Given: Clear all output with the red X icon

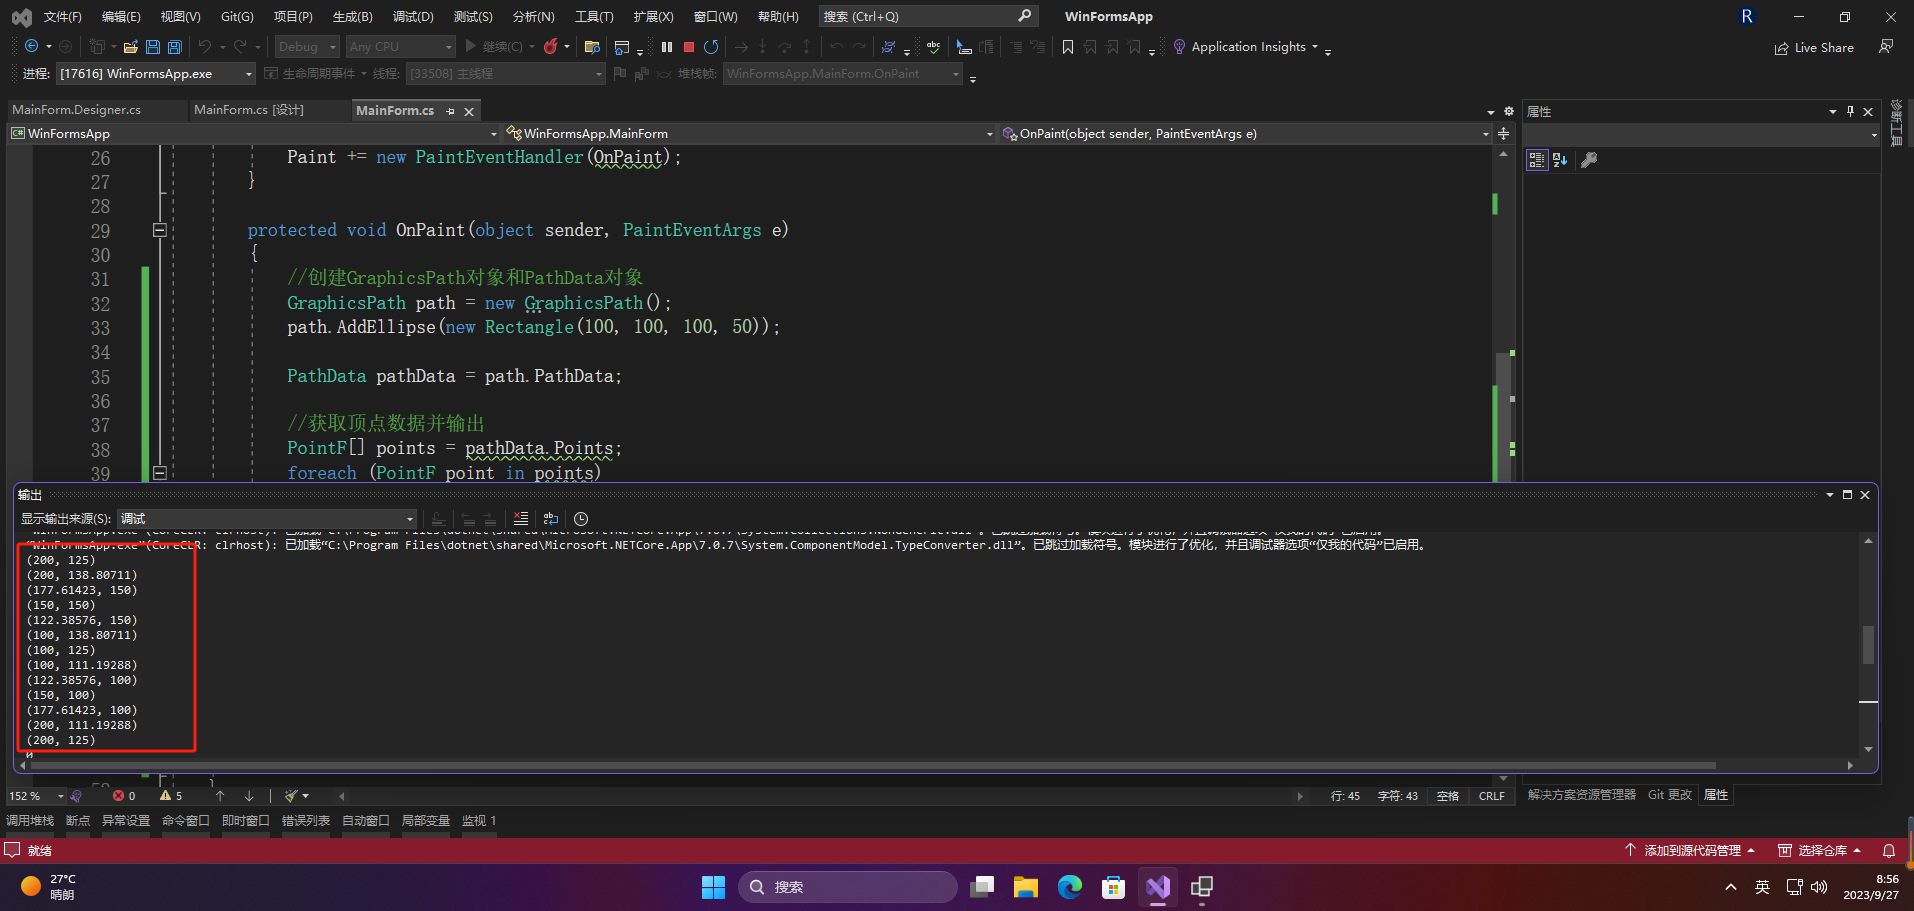Looking at the screenshot, I should click(521, 518).
